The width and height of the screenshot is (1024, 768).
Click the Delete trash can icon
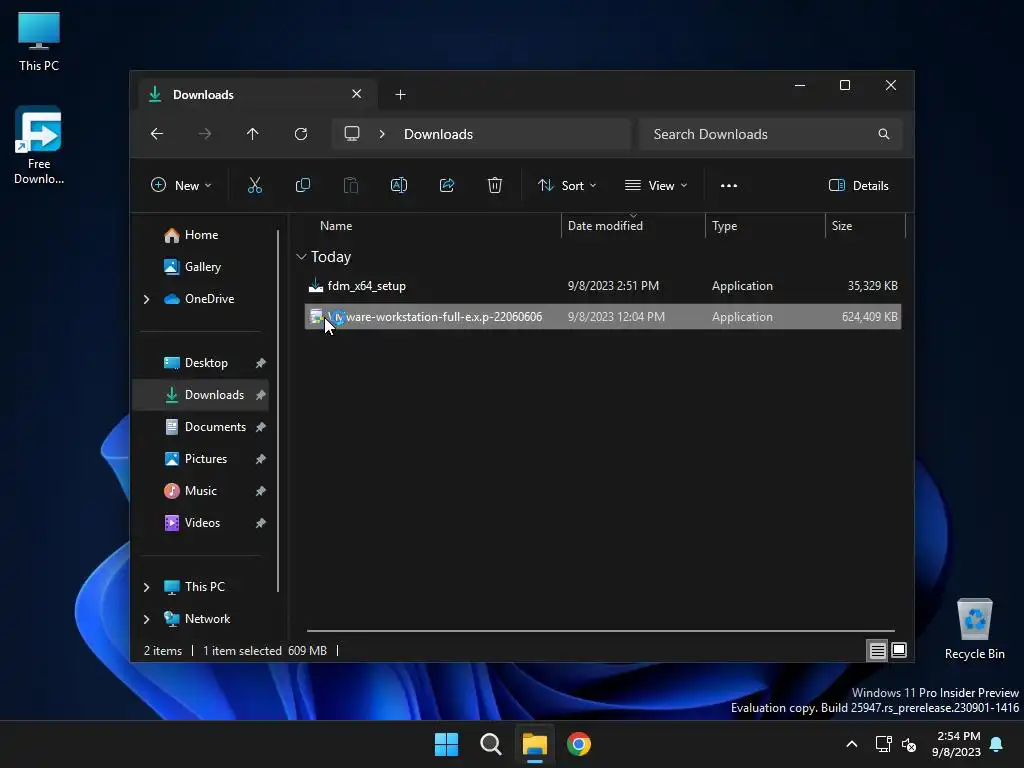[x=495, y=185]
